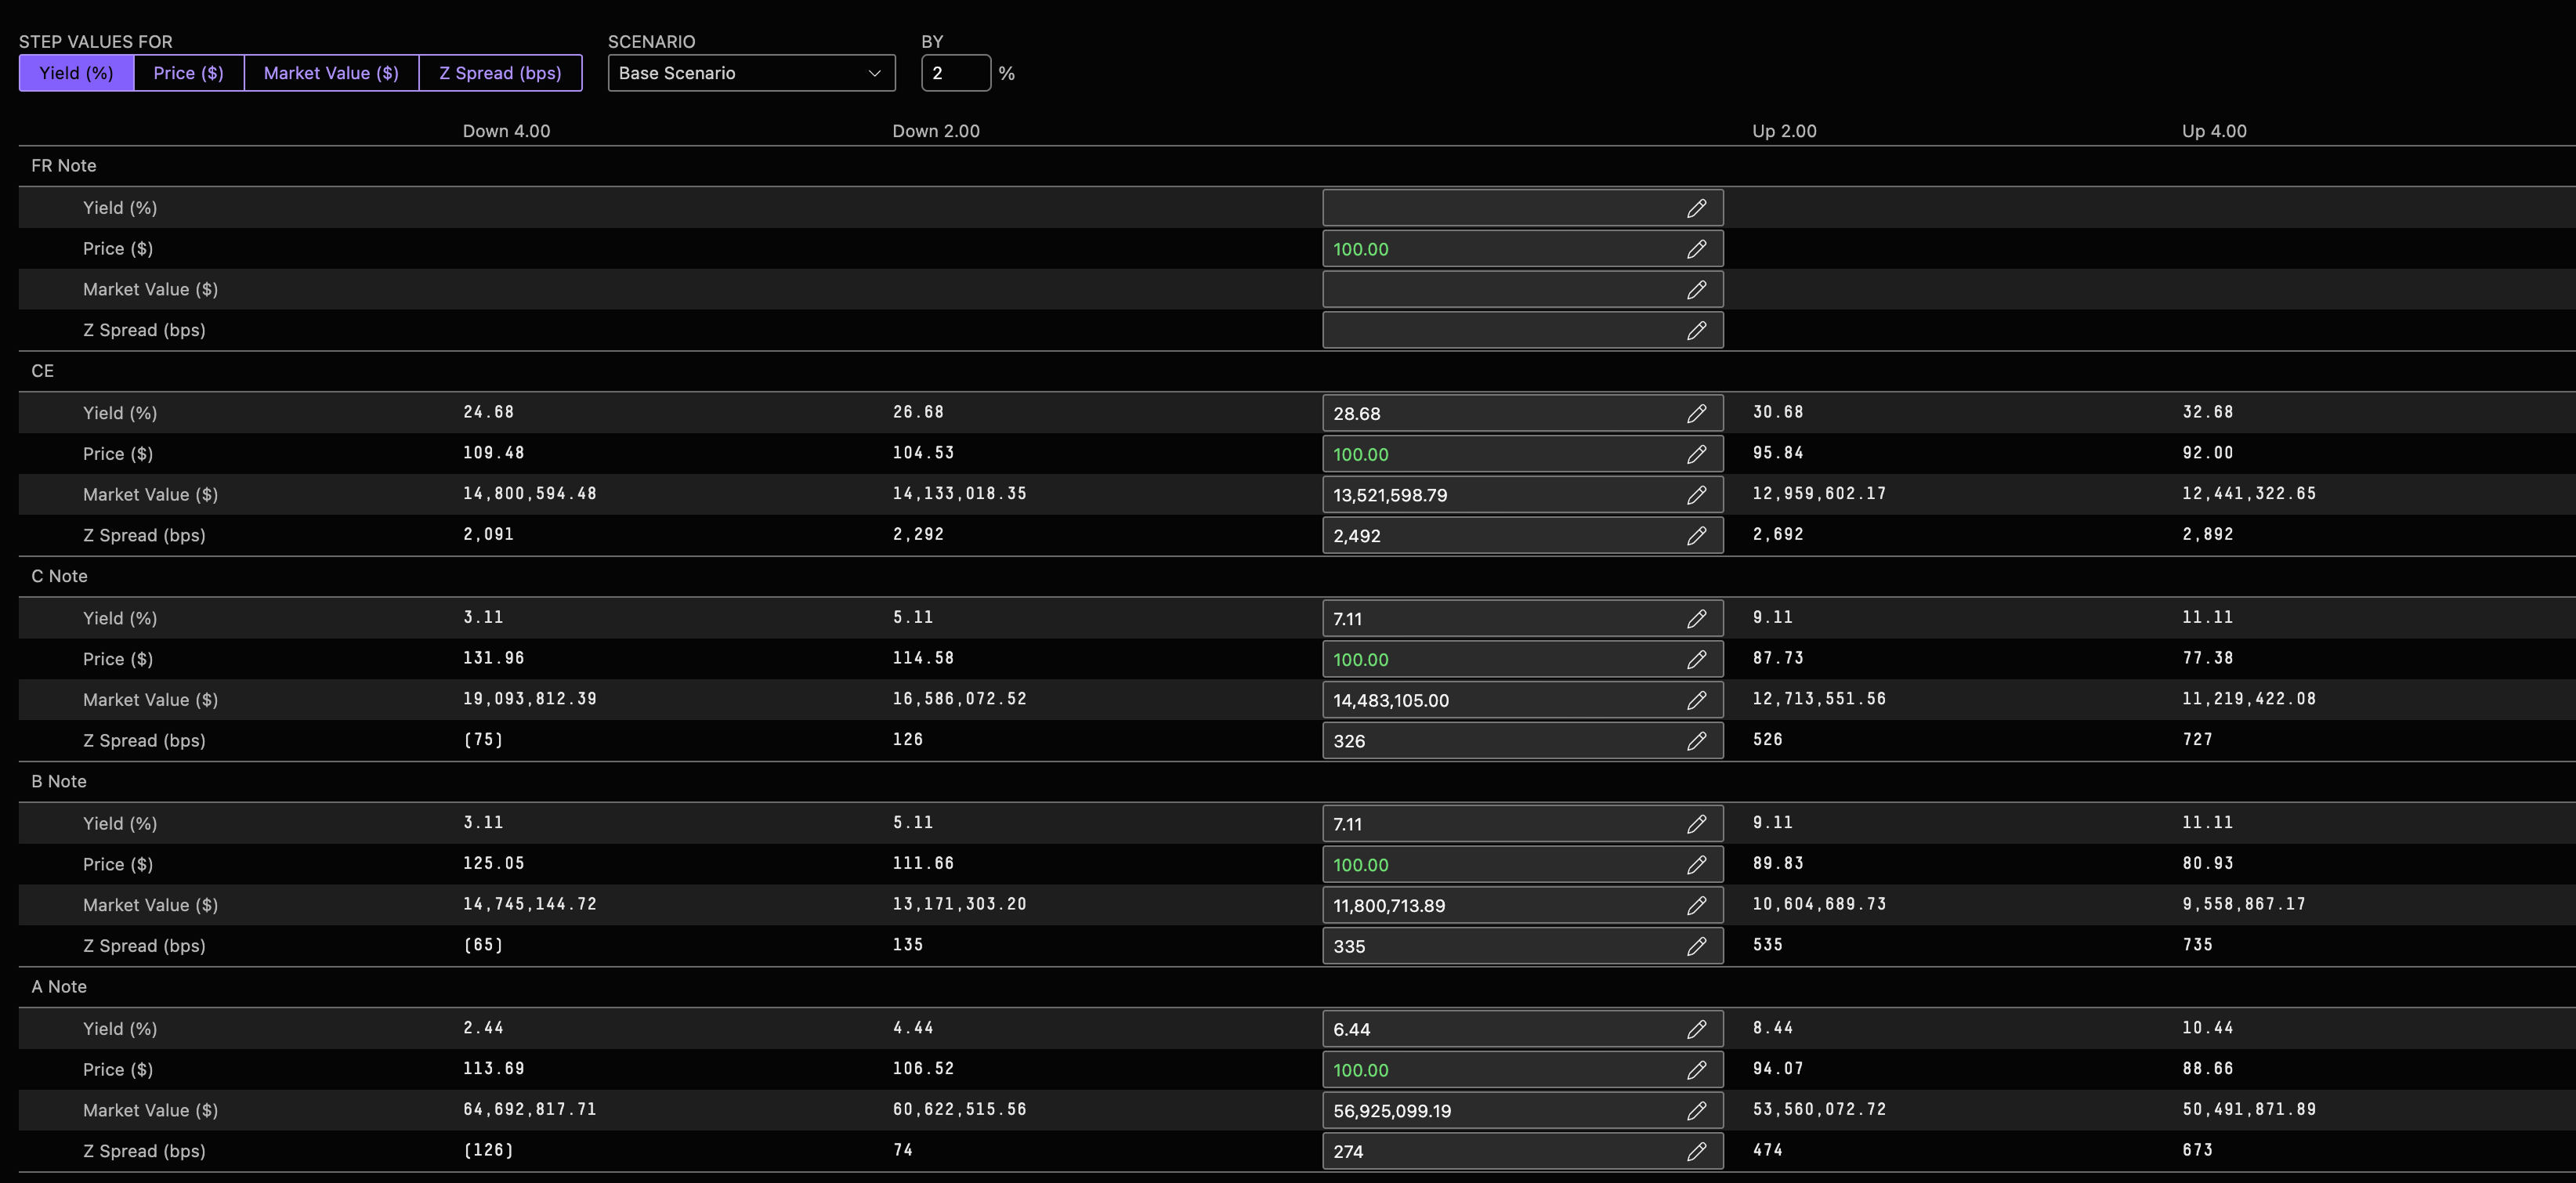Click B Note price 125.05
This screenshot has width=2576, height=1183.
[494, 863]
